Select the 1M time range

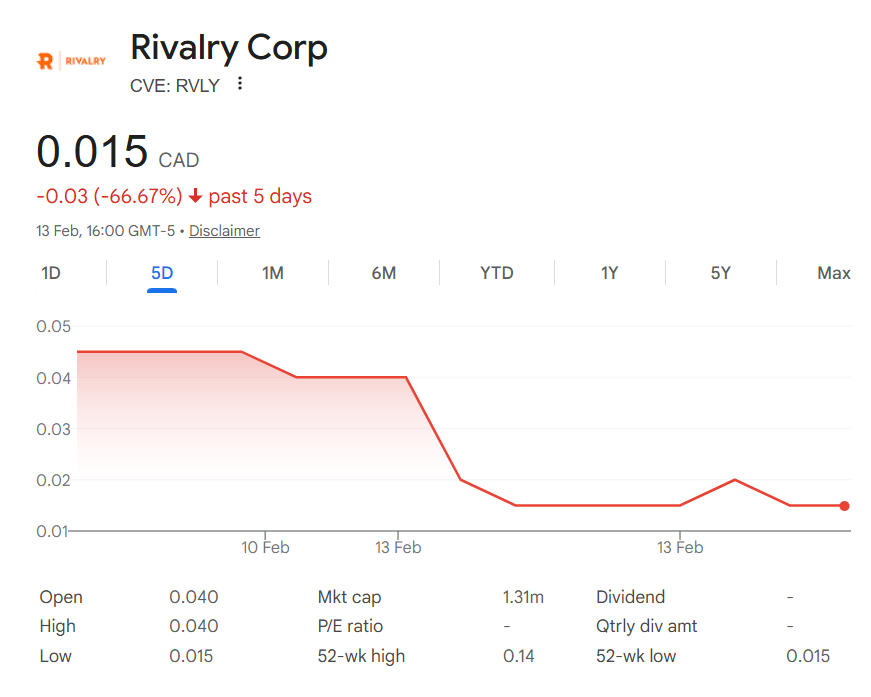click(272, 272)
